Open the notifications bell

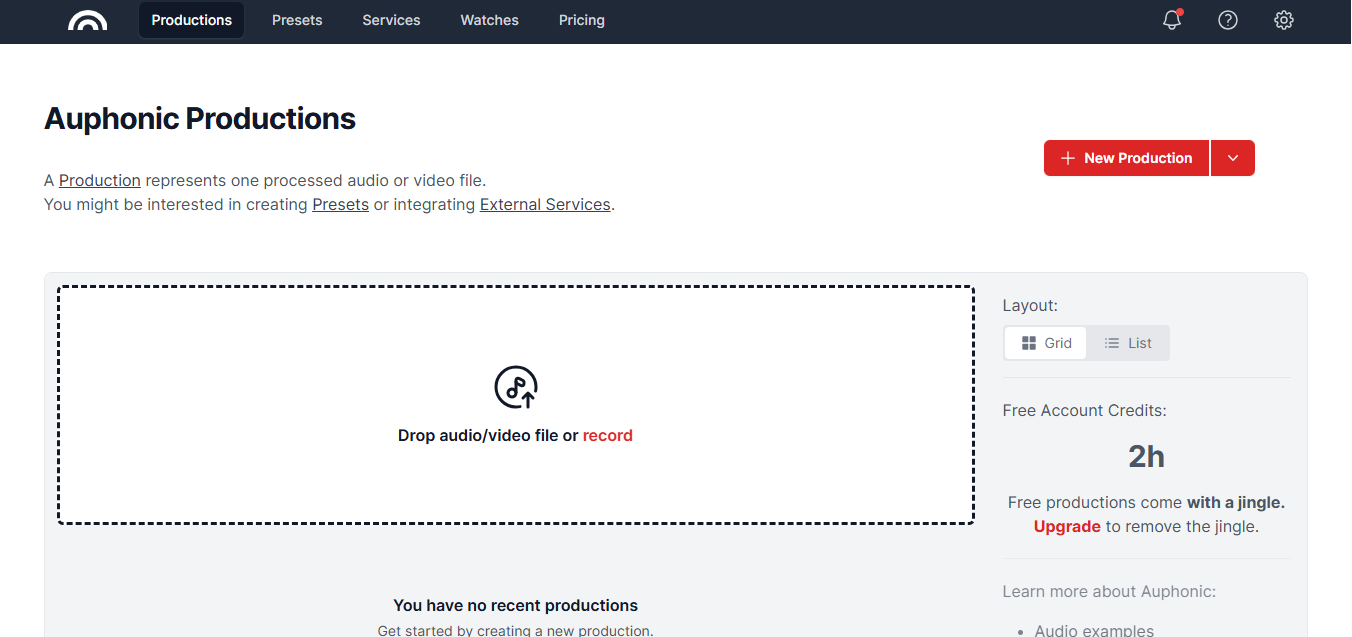coord(1172,20)
